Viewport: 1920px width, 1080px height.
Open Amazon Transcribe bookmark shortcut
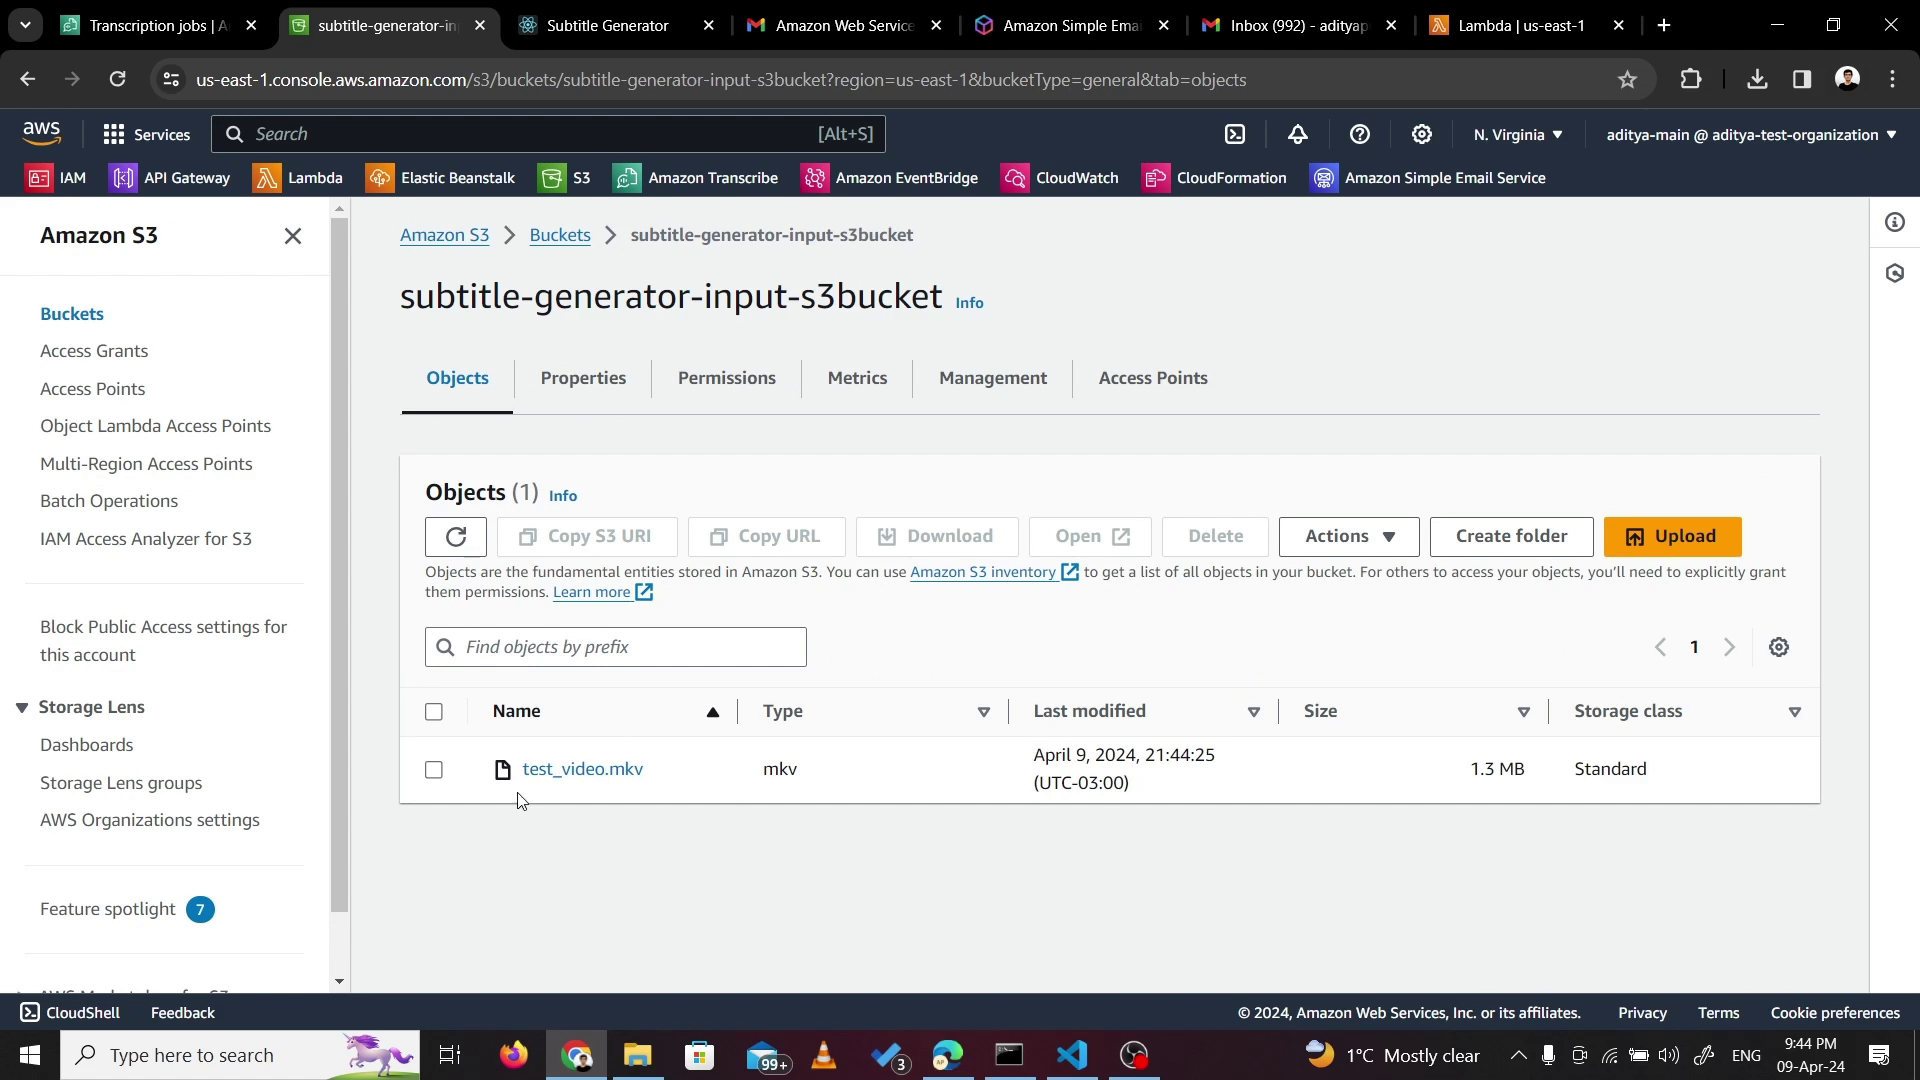point(696,178)
